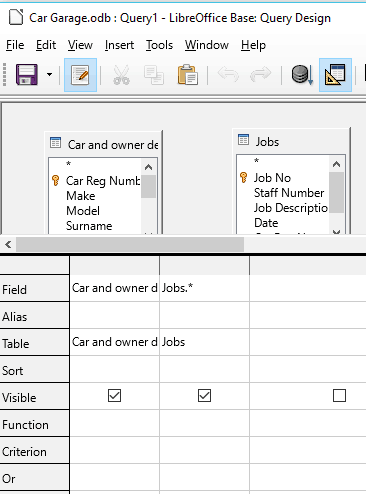Click Sort cell in Car and owner column
Viewport: 366px width, 494px height.
(114, 369)
